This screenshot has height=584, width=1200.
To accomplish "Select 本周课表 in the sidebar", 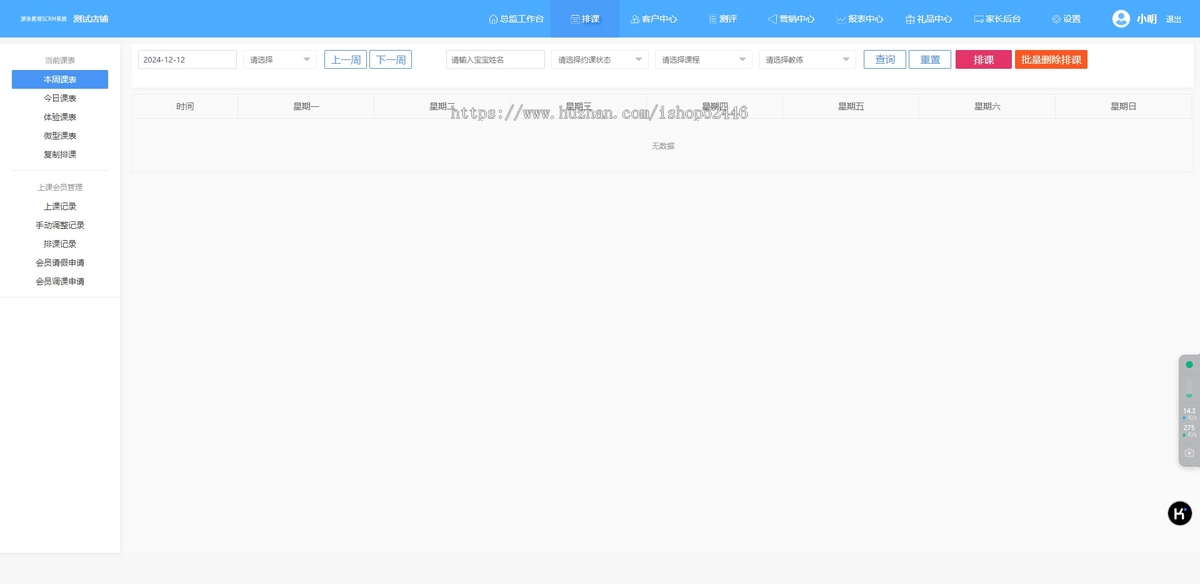I will tap(60, 80).
